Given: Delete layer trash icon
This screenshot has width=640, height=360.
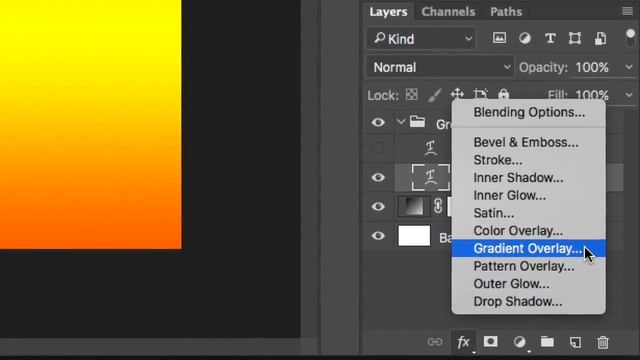Looking at the screenshot, I should [603, 342].
